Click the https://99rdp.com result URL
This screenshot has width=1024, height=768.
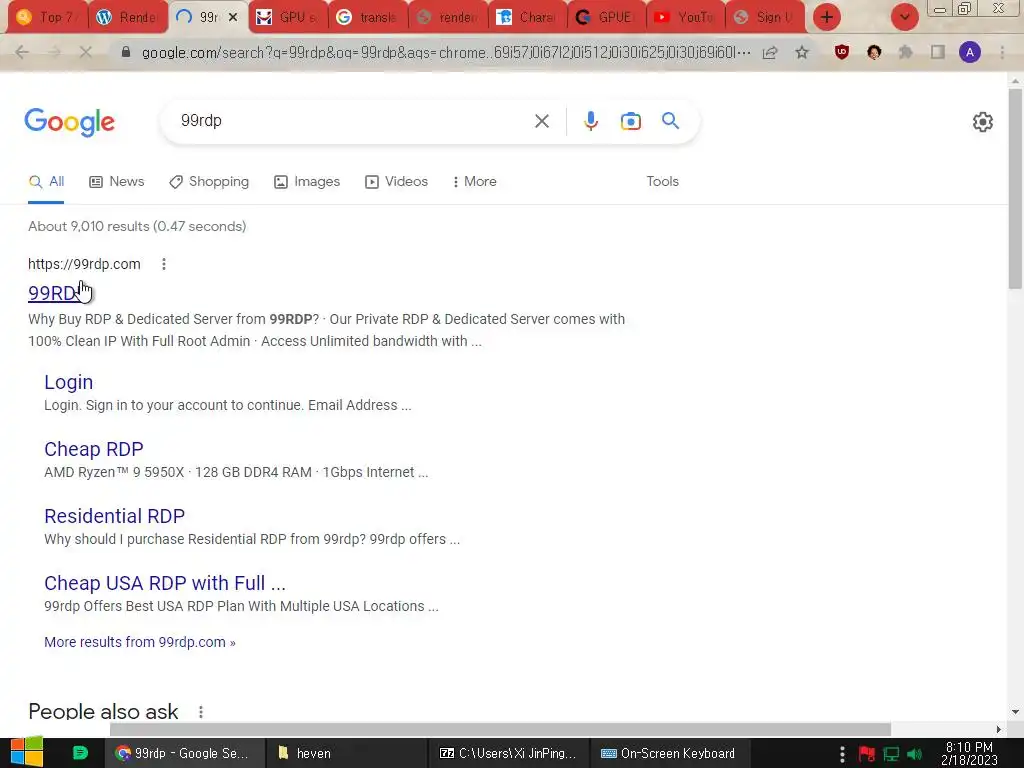point(84,264)
